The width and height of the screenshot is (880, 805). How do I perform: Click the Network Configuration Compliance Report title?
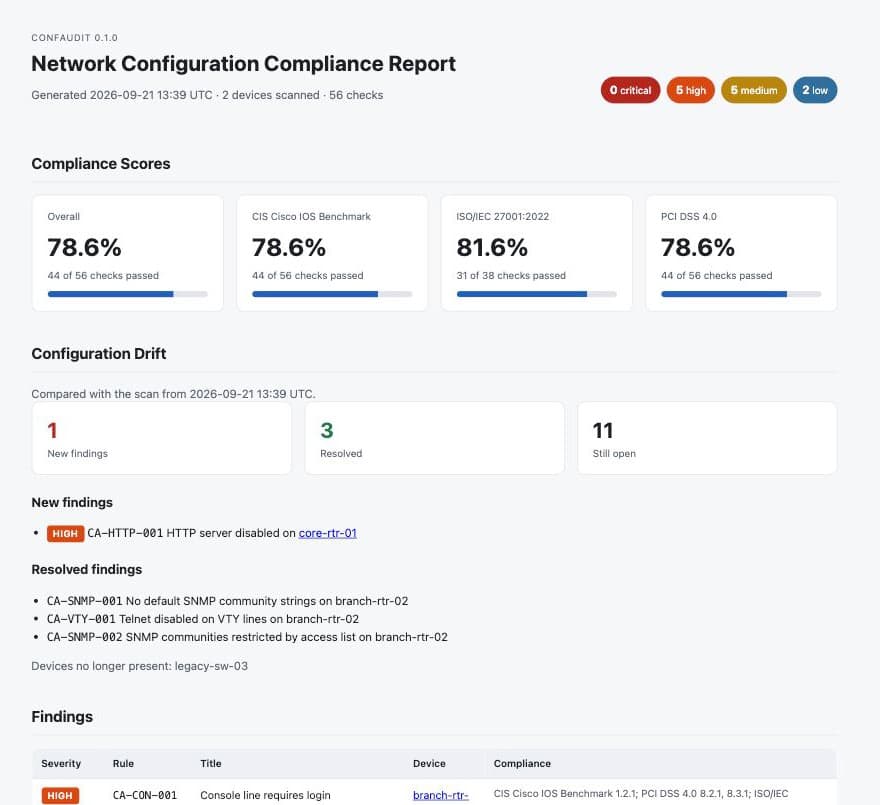[244, 63]
